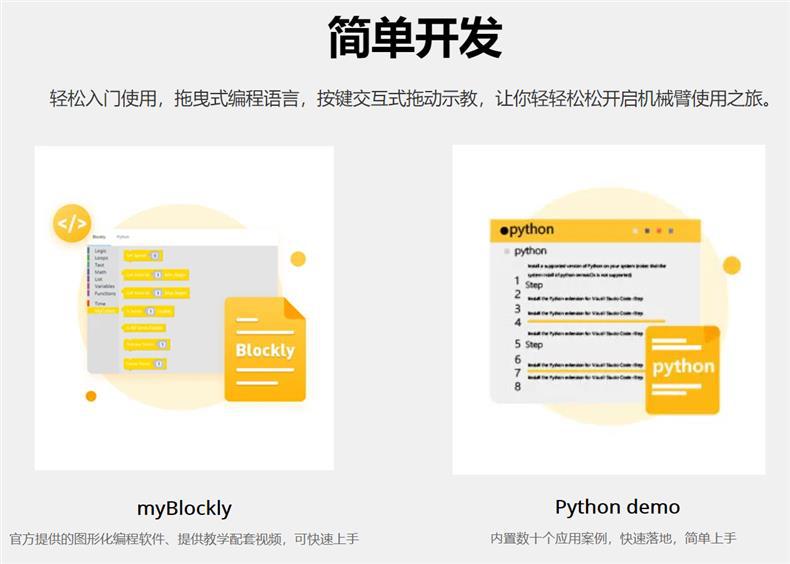Select the Blockly tab in the illustration
Image resolution: width=790 pixels, height=564 pixels.
click(x=99, y=236)
